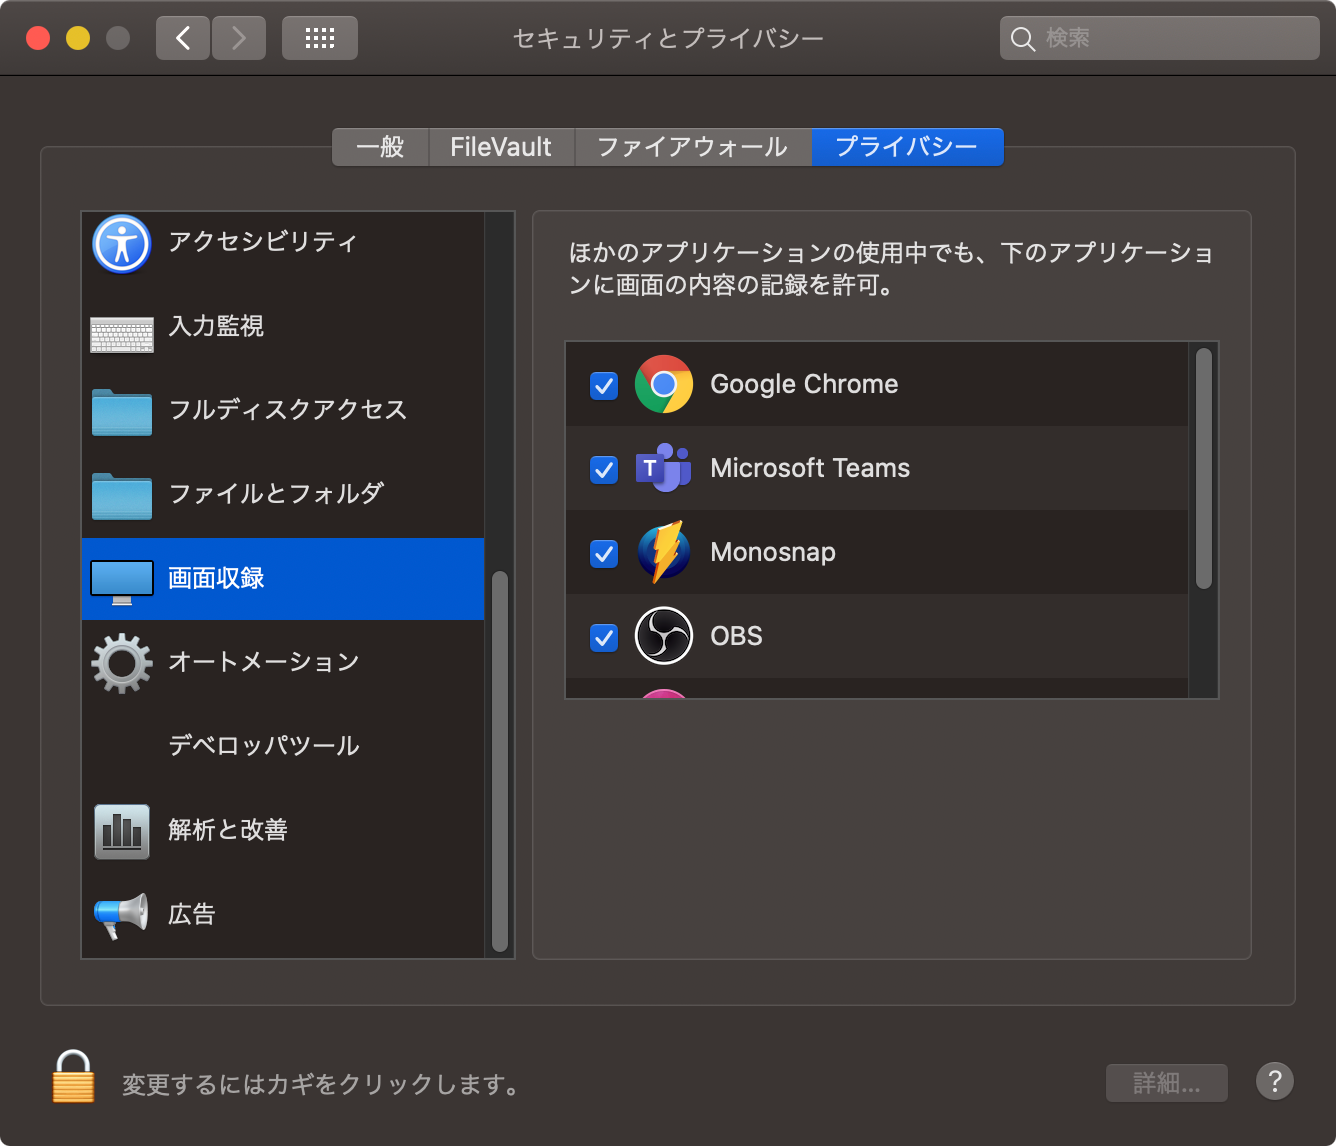Open the ファイアウォール tab
Screen dimensions: 1336x1146
click(693, 147)
